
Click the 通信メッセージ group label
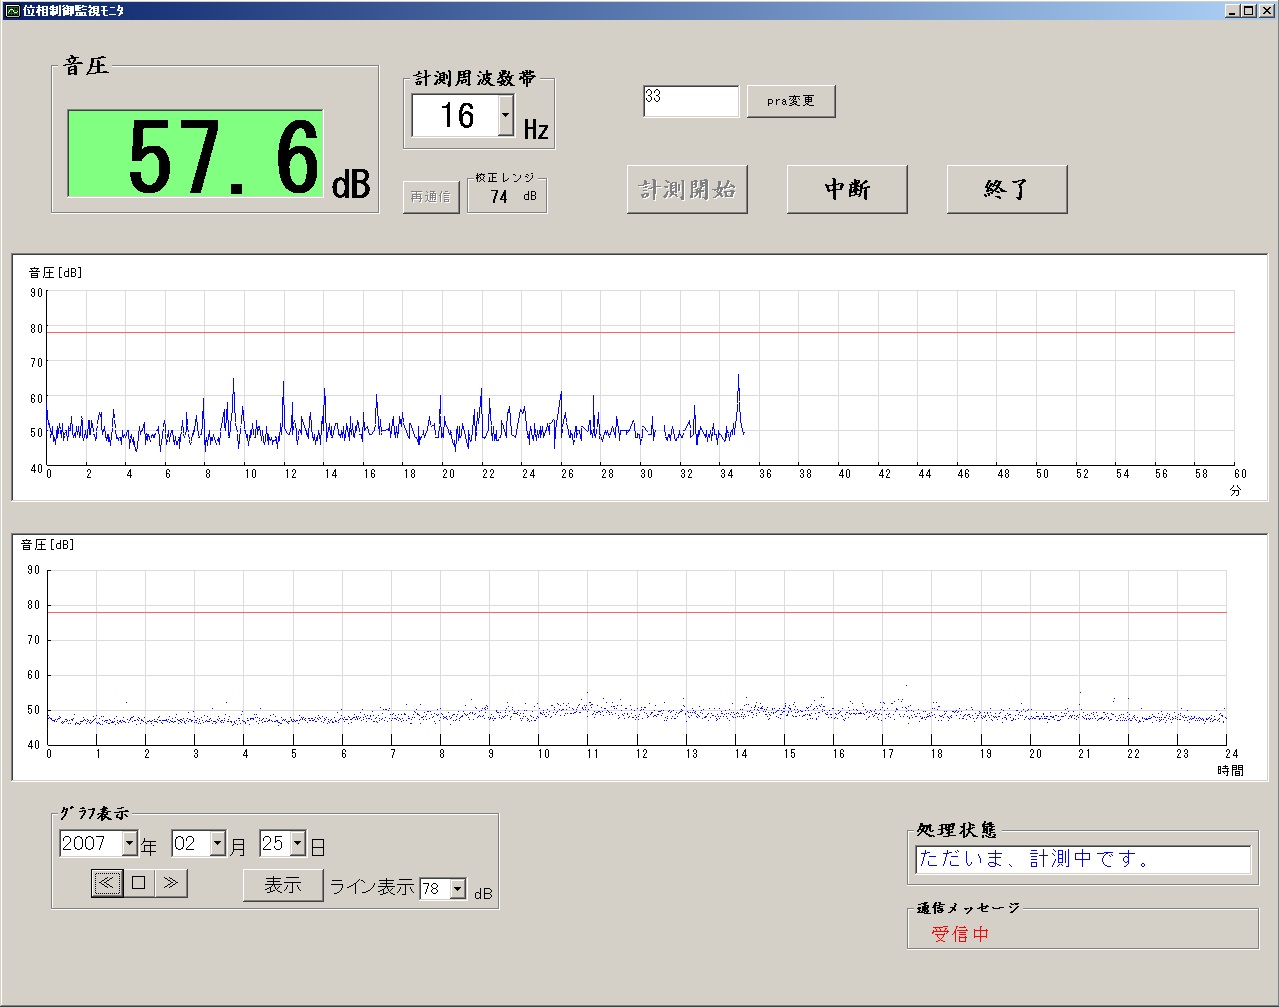point(968,908)
